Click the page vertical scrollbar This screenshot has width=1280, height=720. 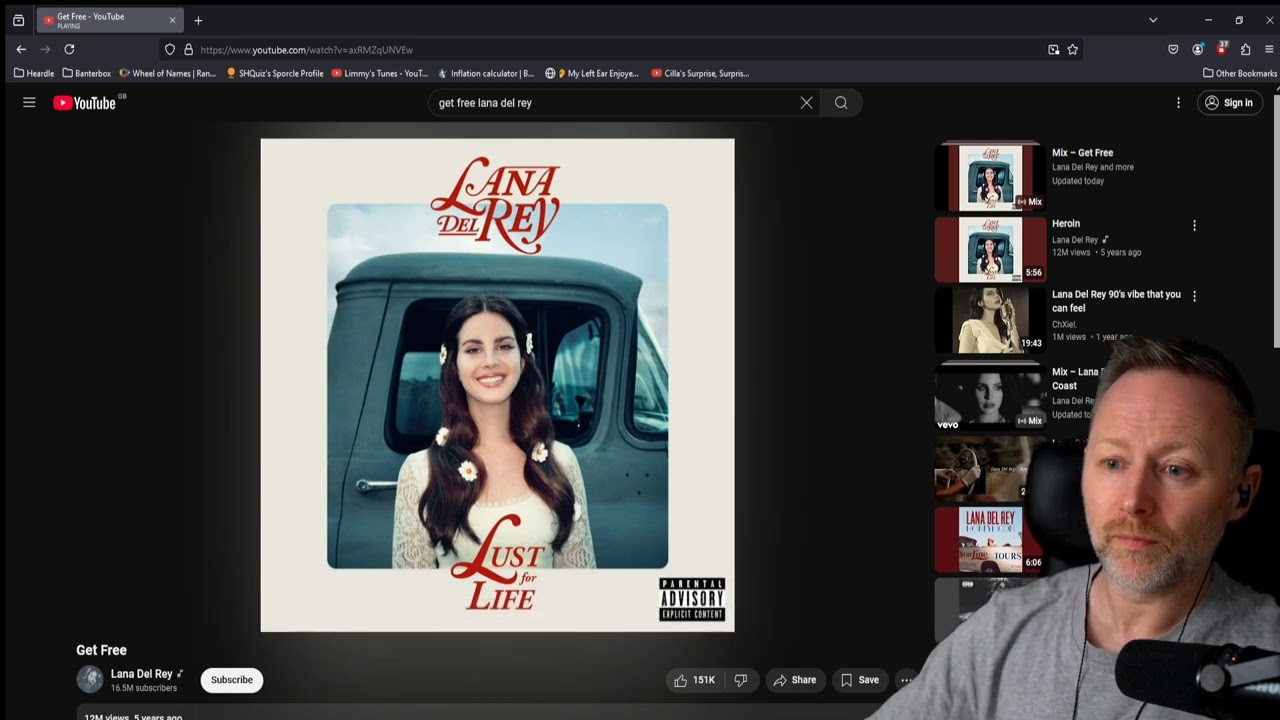[x=1275, y=220]
